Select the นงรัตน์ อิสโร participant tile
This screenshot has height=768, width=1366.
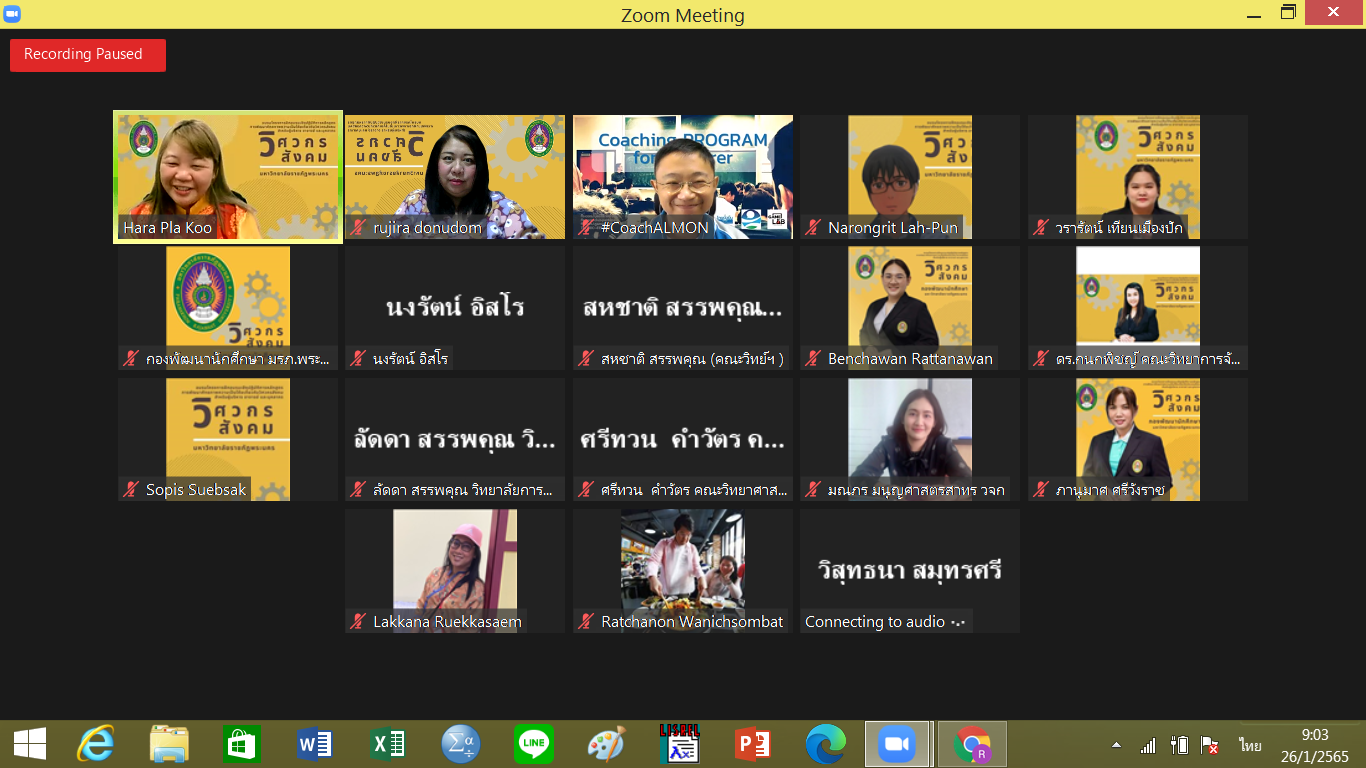point(455,308)
